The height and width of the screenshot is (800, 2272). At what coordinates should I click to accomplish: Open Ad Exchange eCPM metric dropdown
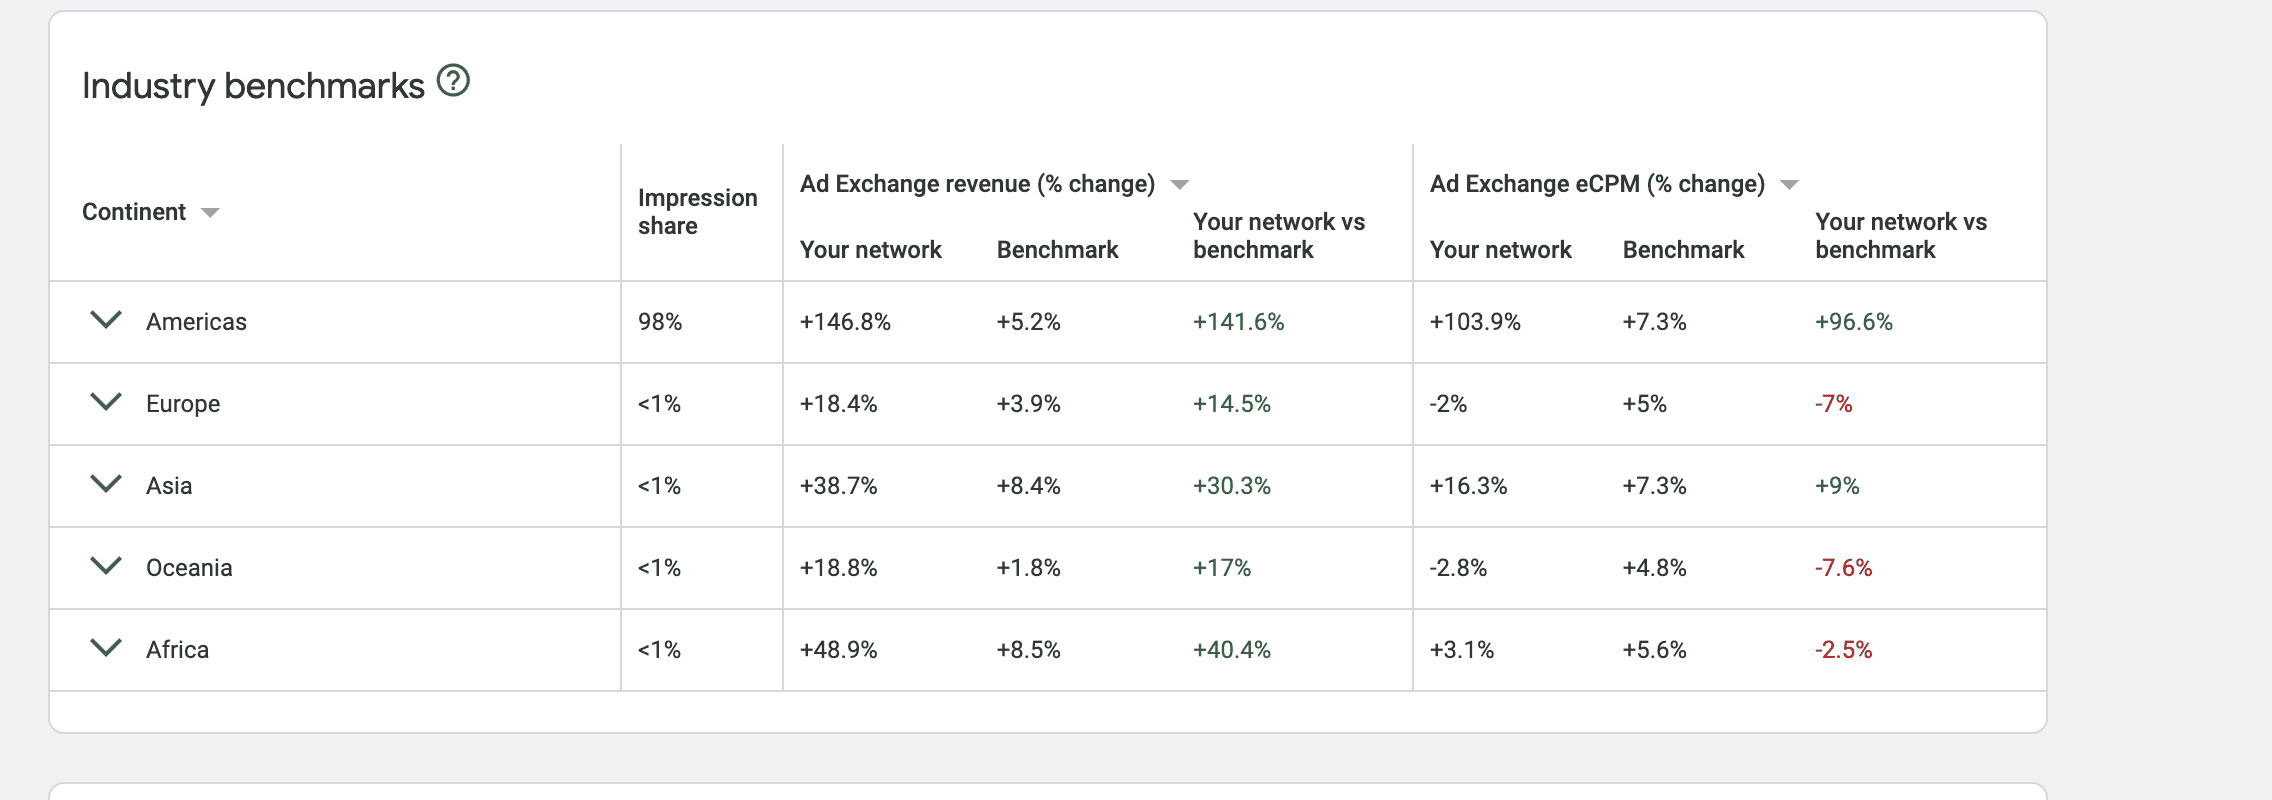pyautogui.click(x=1790, y=185)
